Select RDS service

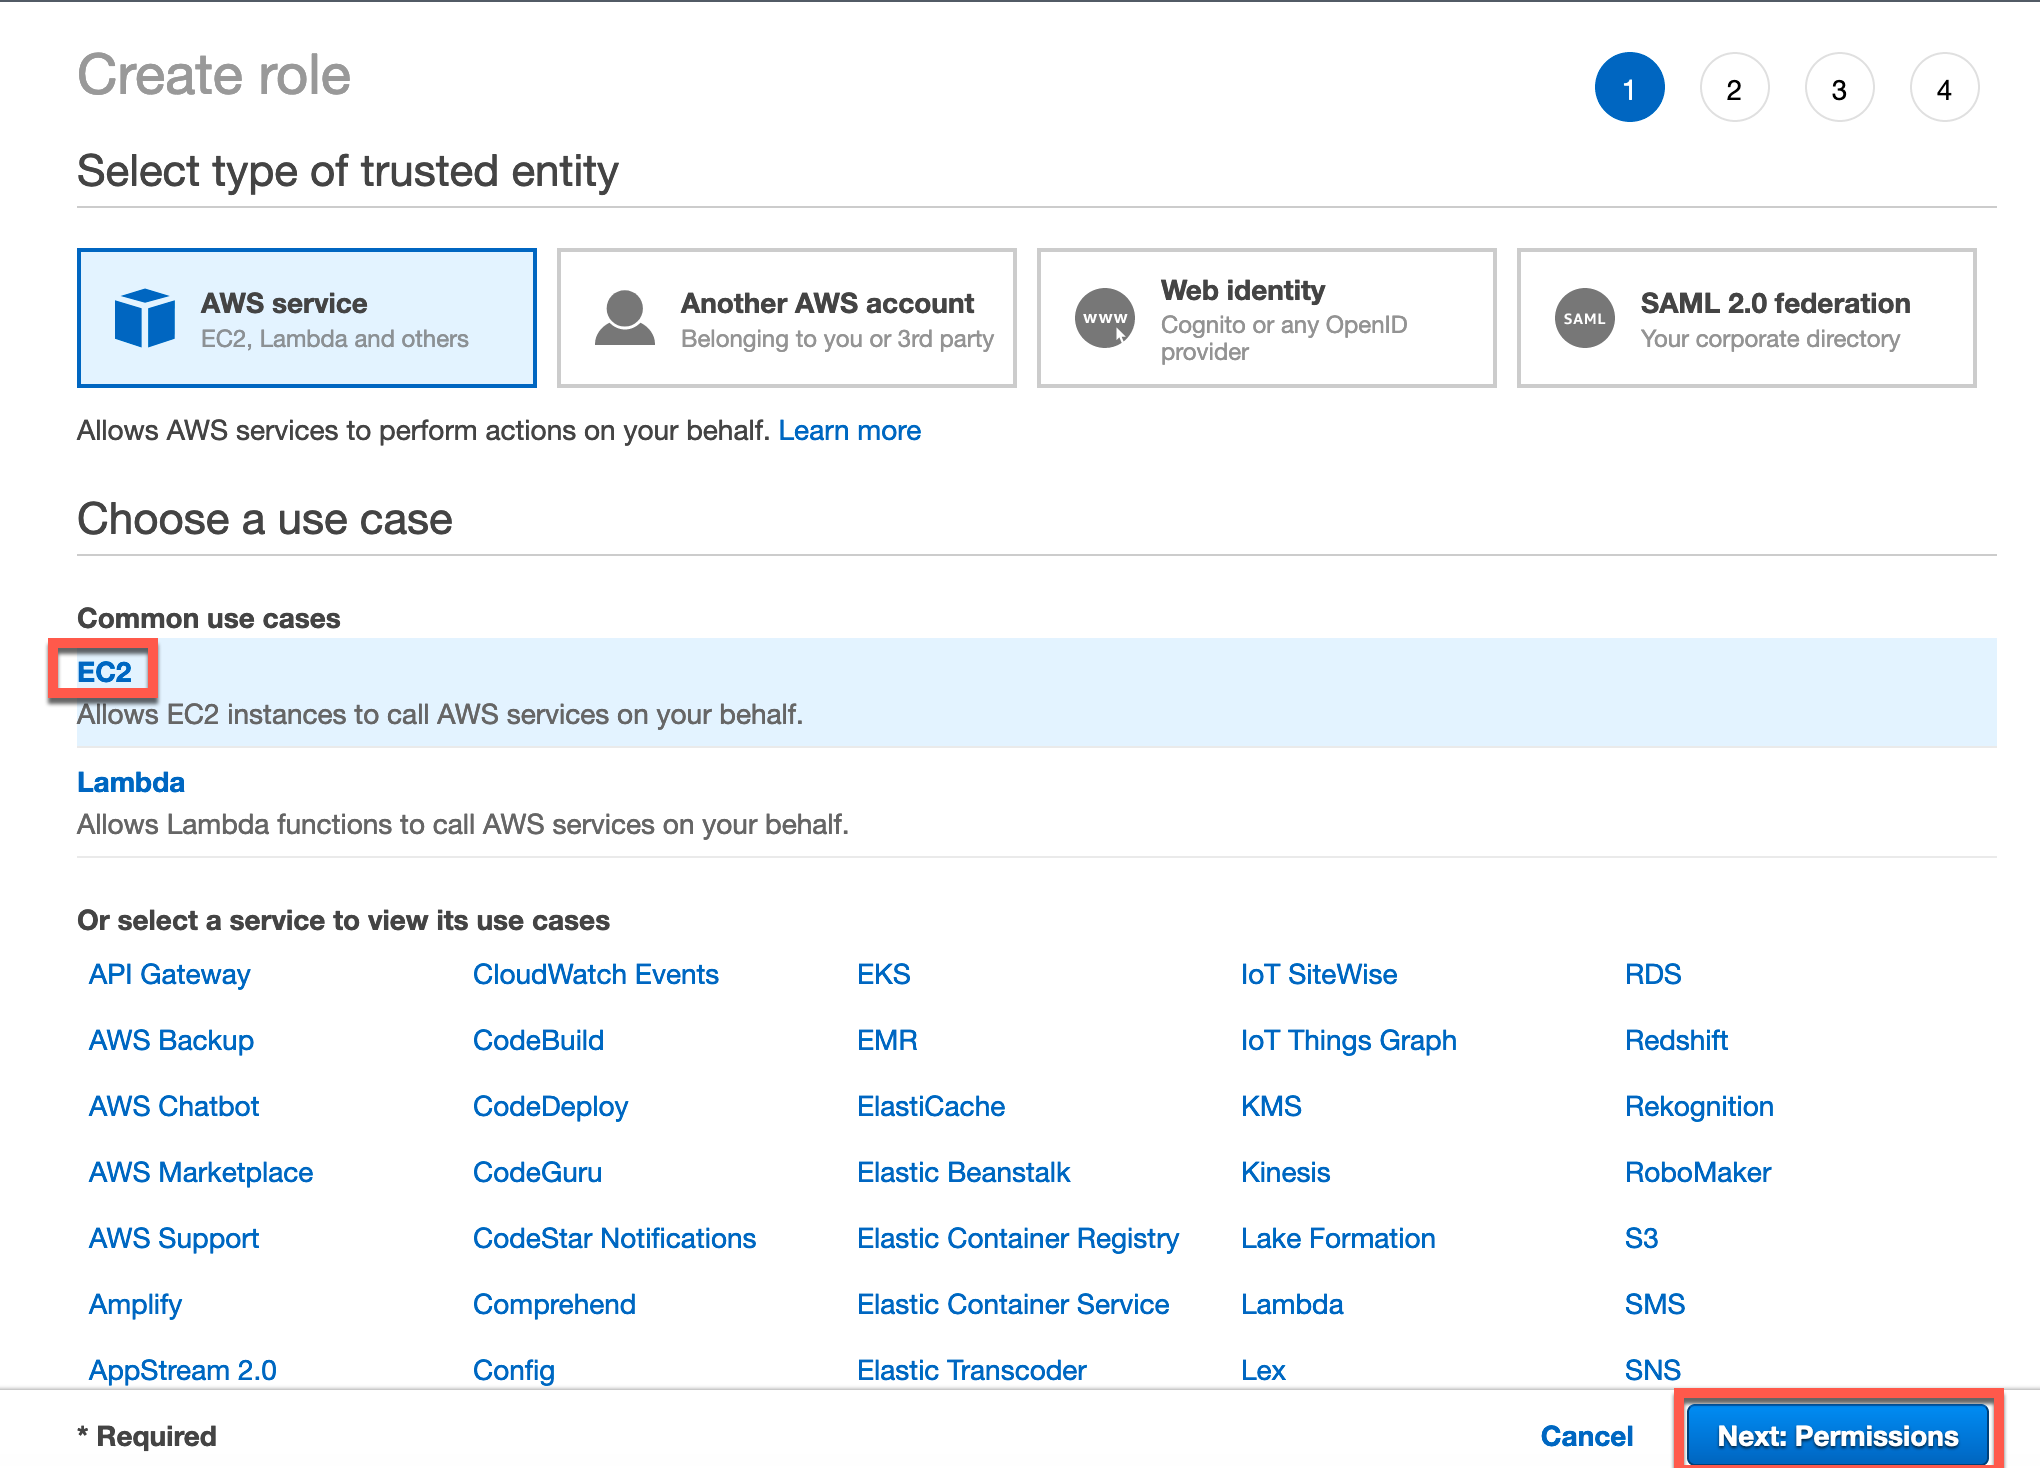tap(1653, 974)
